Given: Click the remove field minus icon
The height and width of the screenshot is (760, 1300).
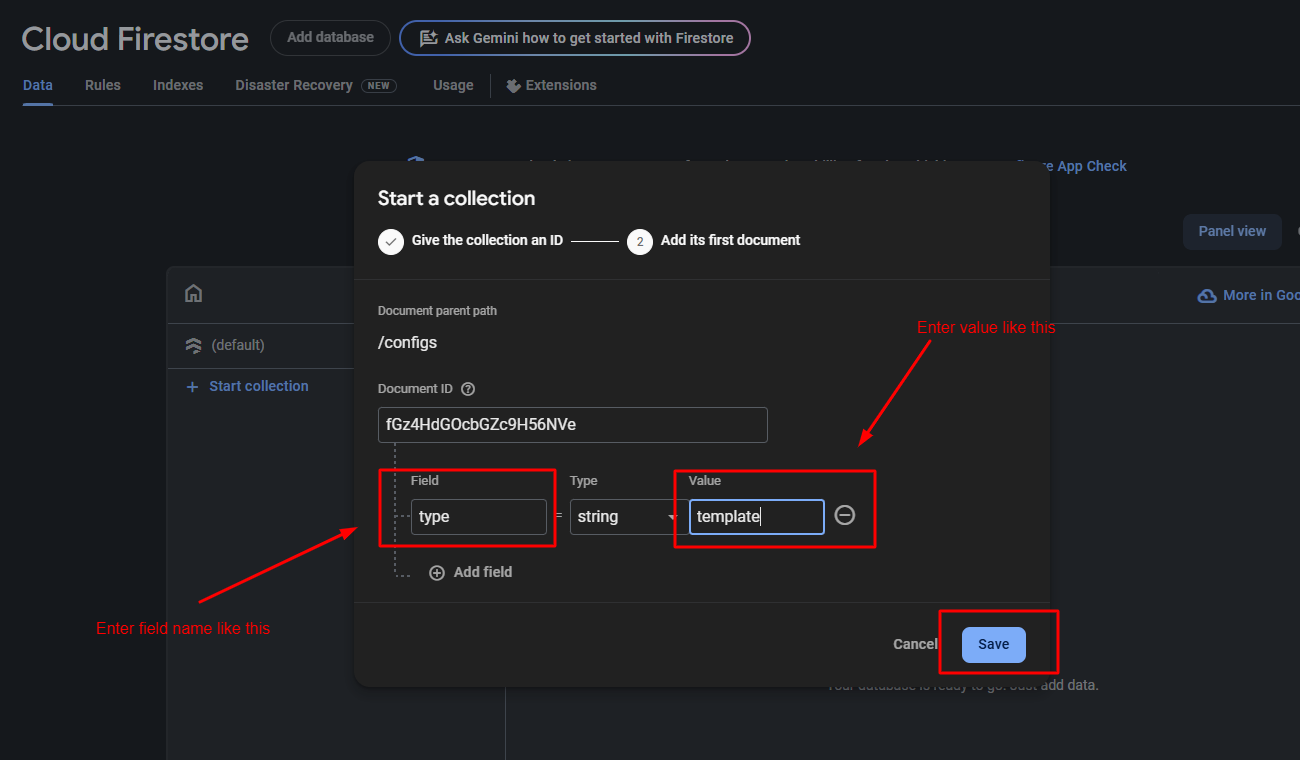Looking at the screenshot, I should click(x=845, y=515).
